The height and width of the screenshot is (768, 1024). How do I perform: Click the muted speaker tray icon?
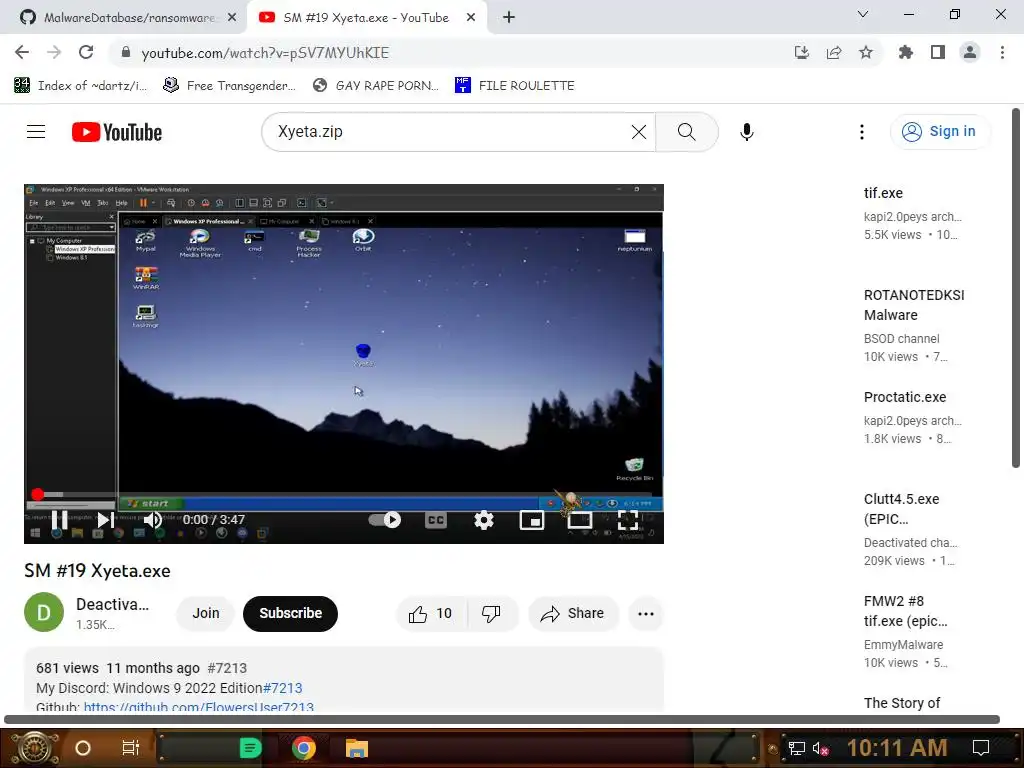click(820, 748)
